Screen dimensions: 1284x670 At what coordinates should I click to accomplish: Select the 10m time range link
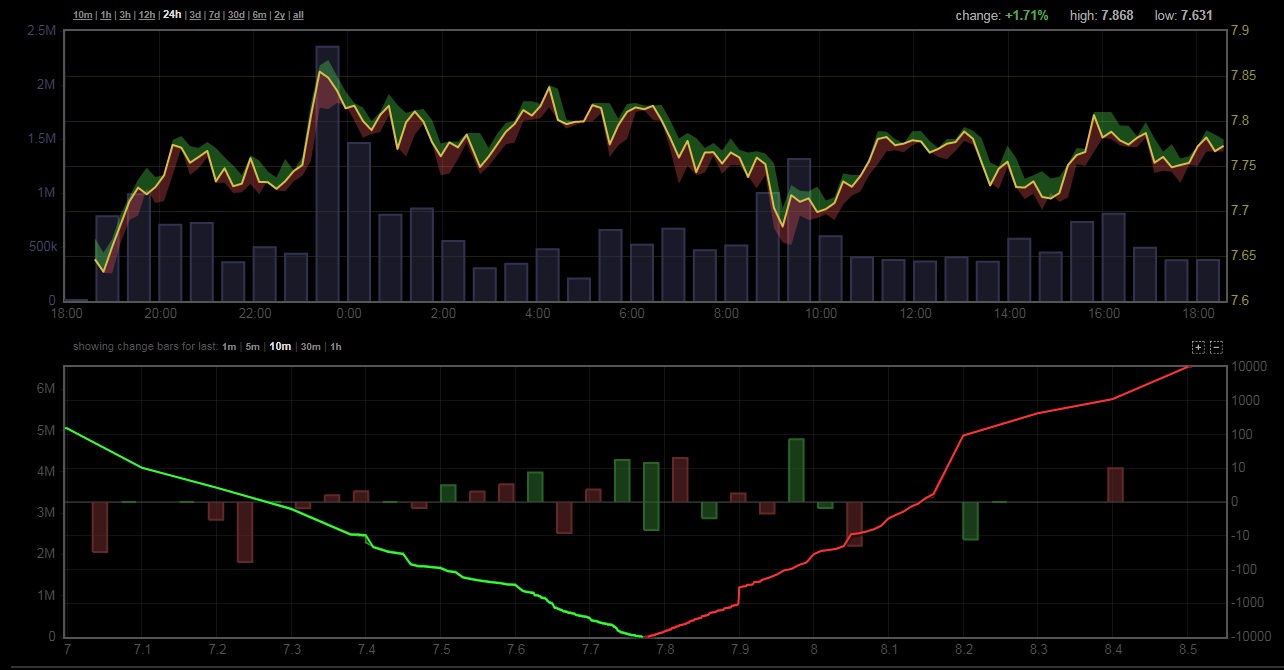pyautogui.click(x=82, y=15)
